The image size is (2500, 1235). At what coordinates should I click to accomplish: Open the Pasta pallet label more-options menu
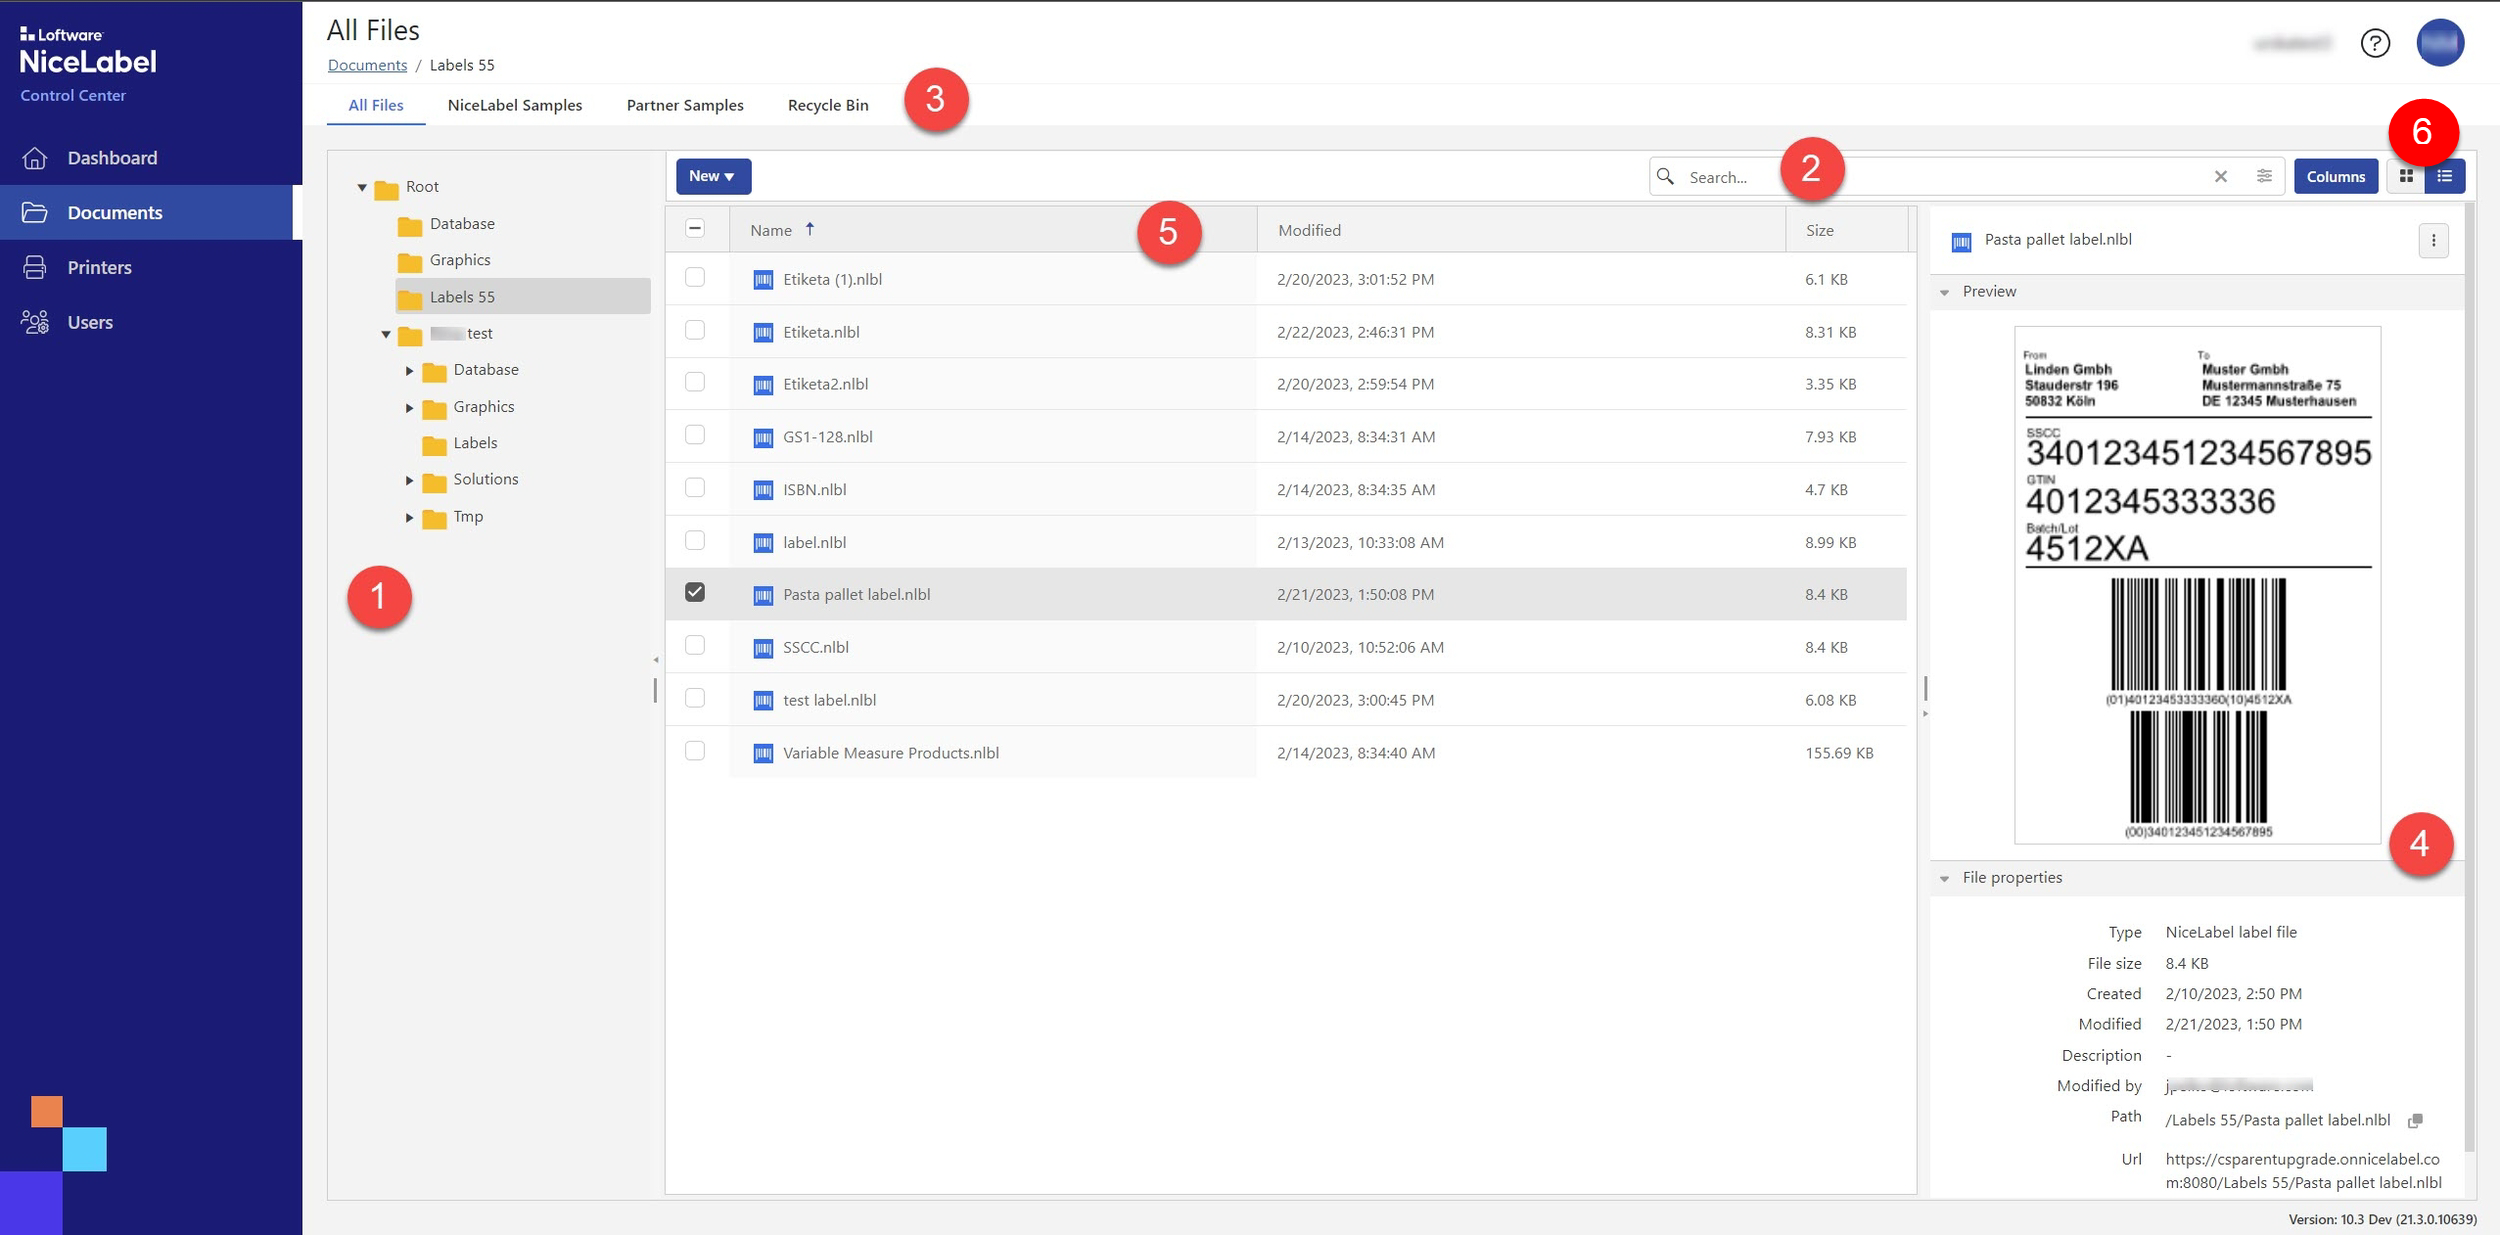(2434, 240)
